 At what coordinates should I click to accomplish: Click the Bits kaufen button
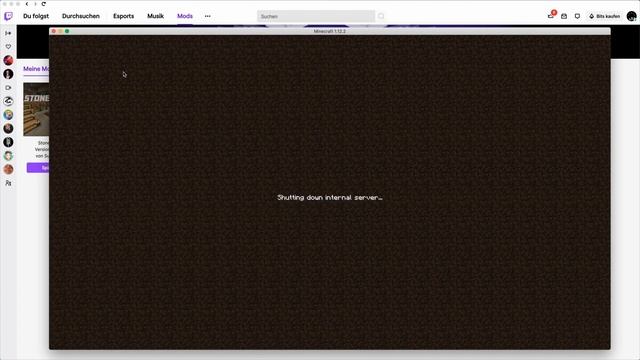pos(604,16)
